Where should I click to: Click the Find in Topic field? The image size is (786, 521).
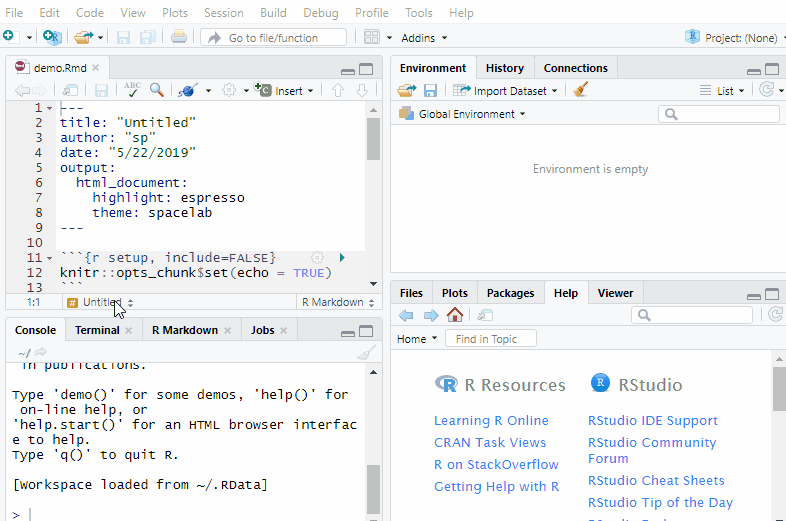[490, 339]
